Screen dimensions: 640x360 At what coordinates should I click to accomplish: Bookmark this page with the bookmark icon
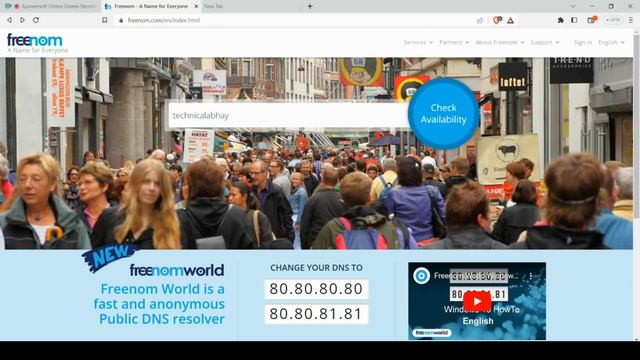104,20
